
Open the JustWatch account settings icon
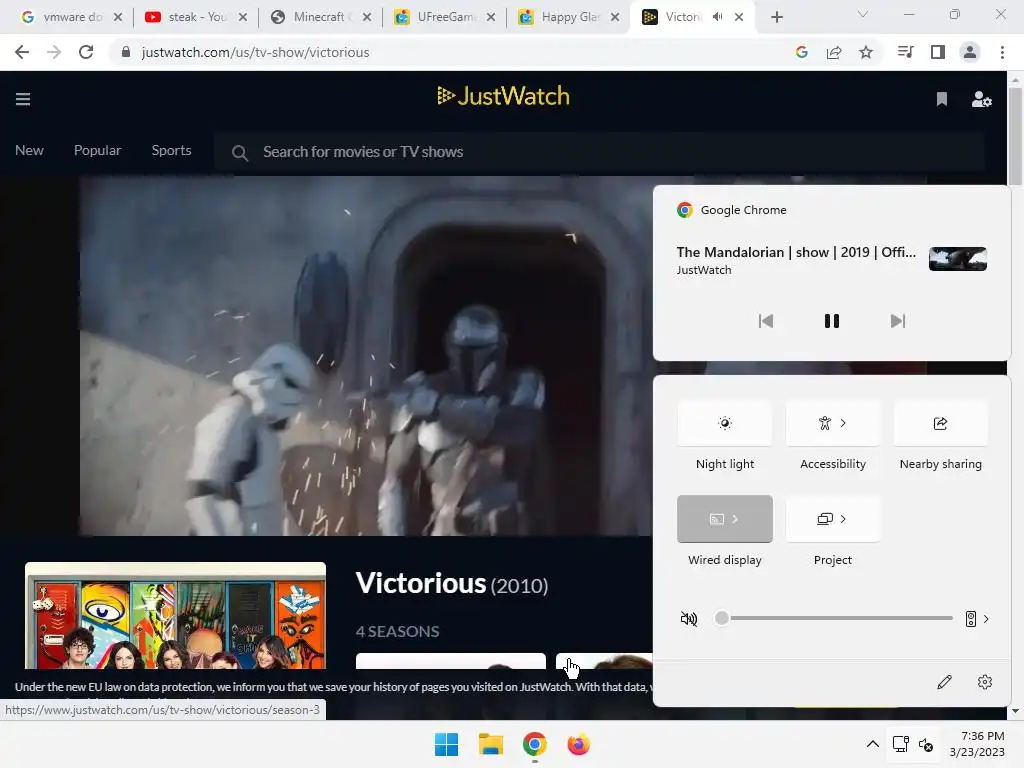coord(981,99)
